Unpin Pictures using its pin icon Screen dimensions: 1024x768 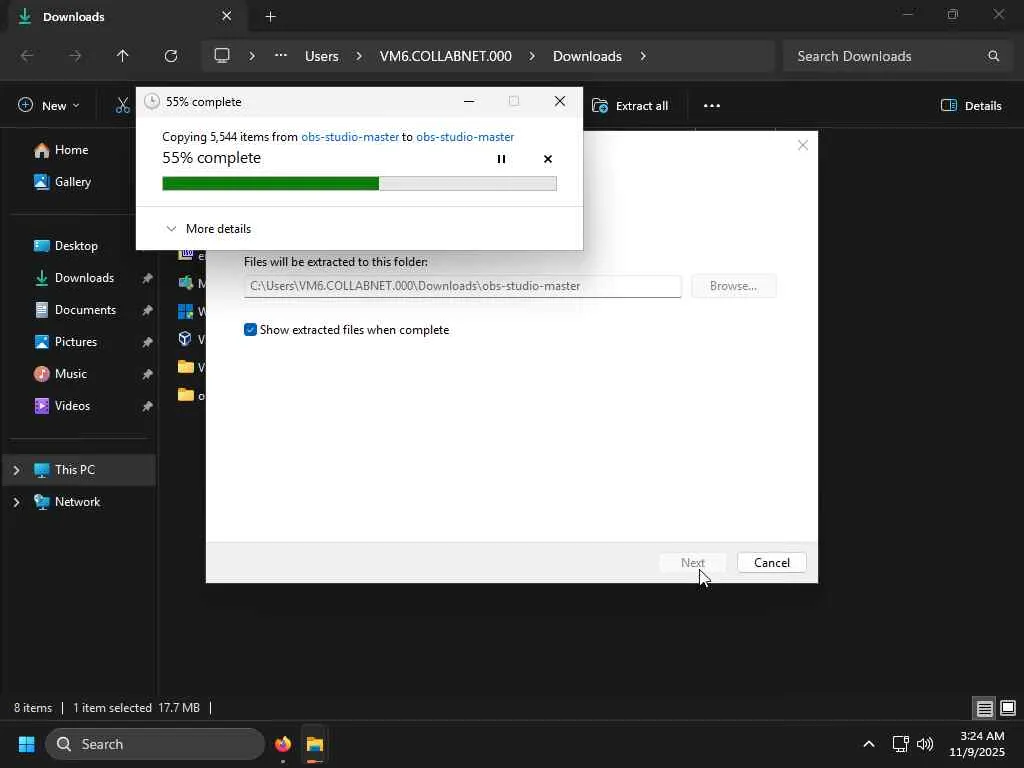148,342
